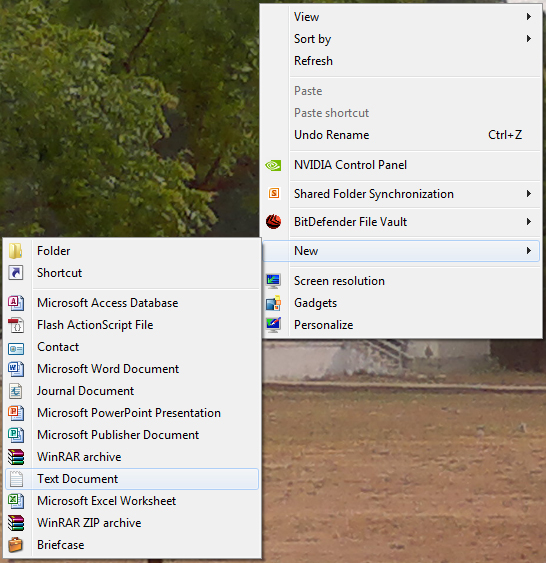Image resolution: width=546 pixels, height=563 pixels.
Task: Choose Sort by from context menu
Action: (x=401, y=38)
